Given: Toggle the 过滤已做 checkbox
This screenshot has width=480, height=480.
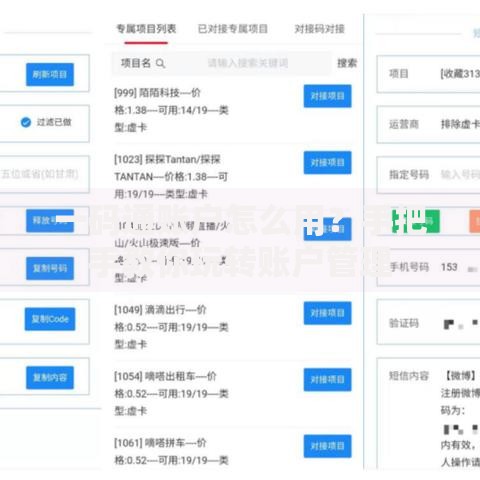Looking at the screenshot, I should pos(26,122).
